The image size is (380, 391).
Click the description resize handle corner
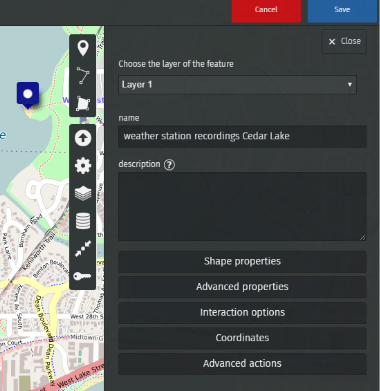362,237
